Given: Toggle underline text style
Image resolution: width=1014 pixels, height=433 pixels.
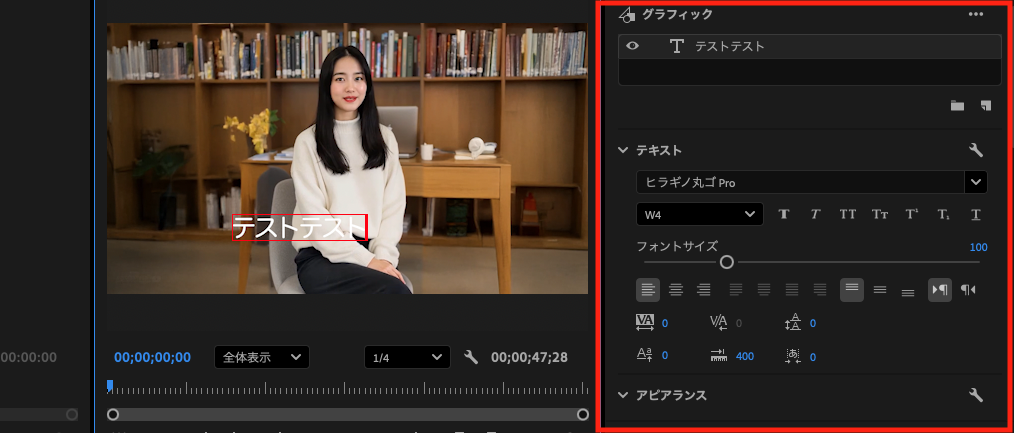Looking at the screenshot, I should point(975,214).
